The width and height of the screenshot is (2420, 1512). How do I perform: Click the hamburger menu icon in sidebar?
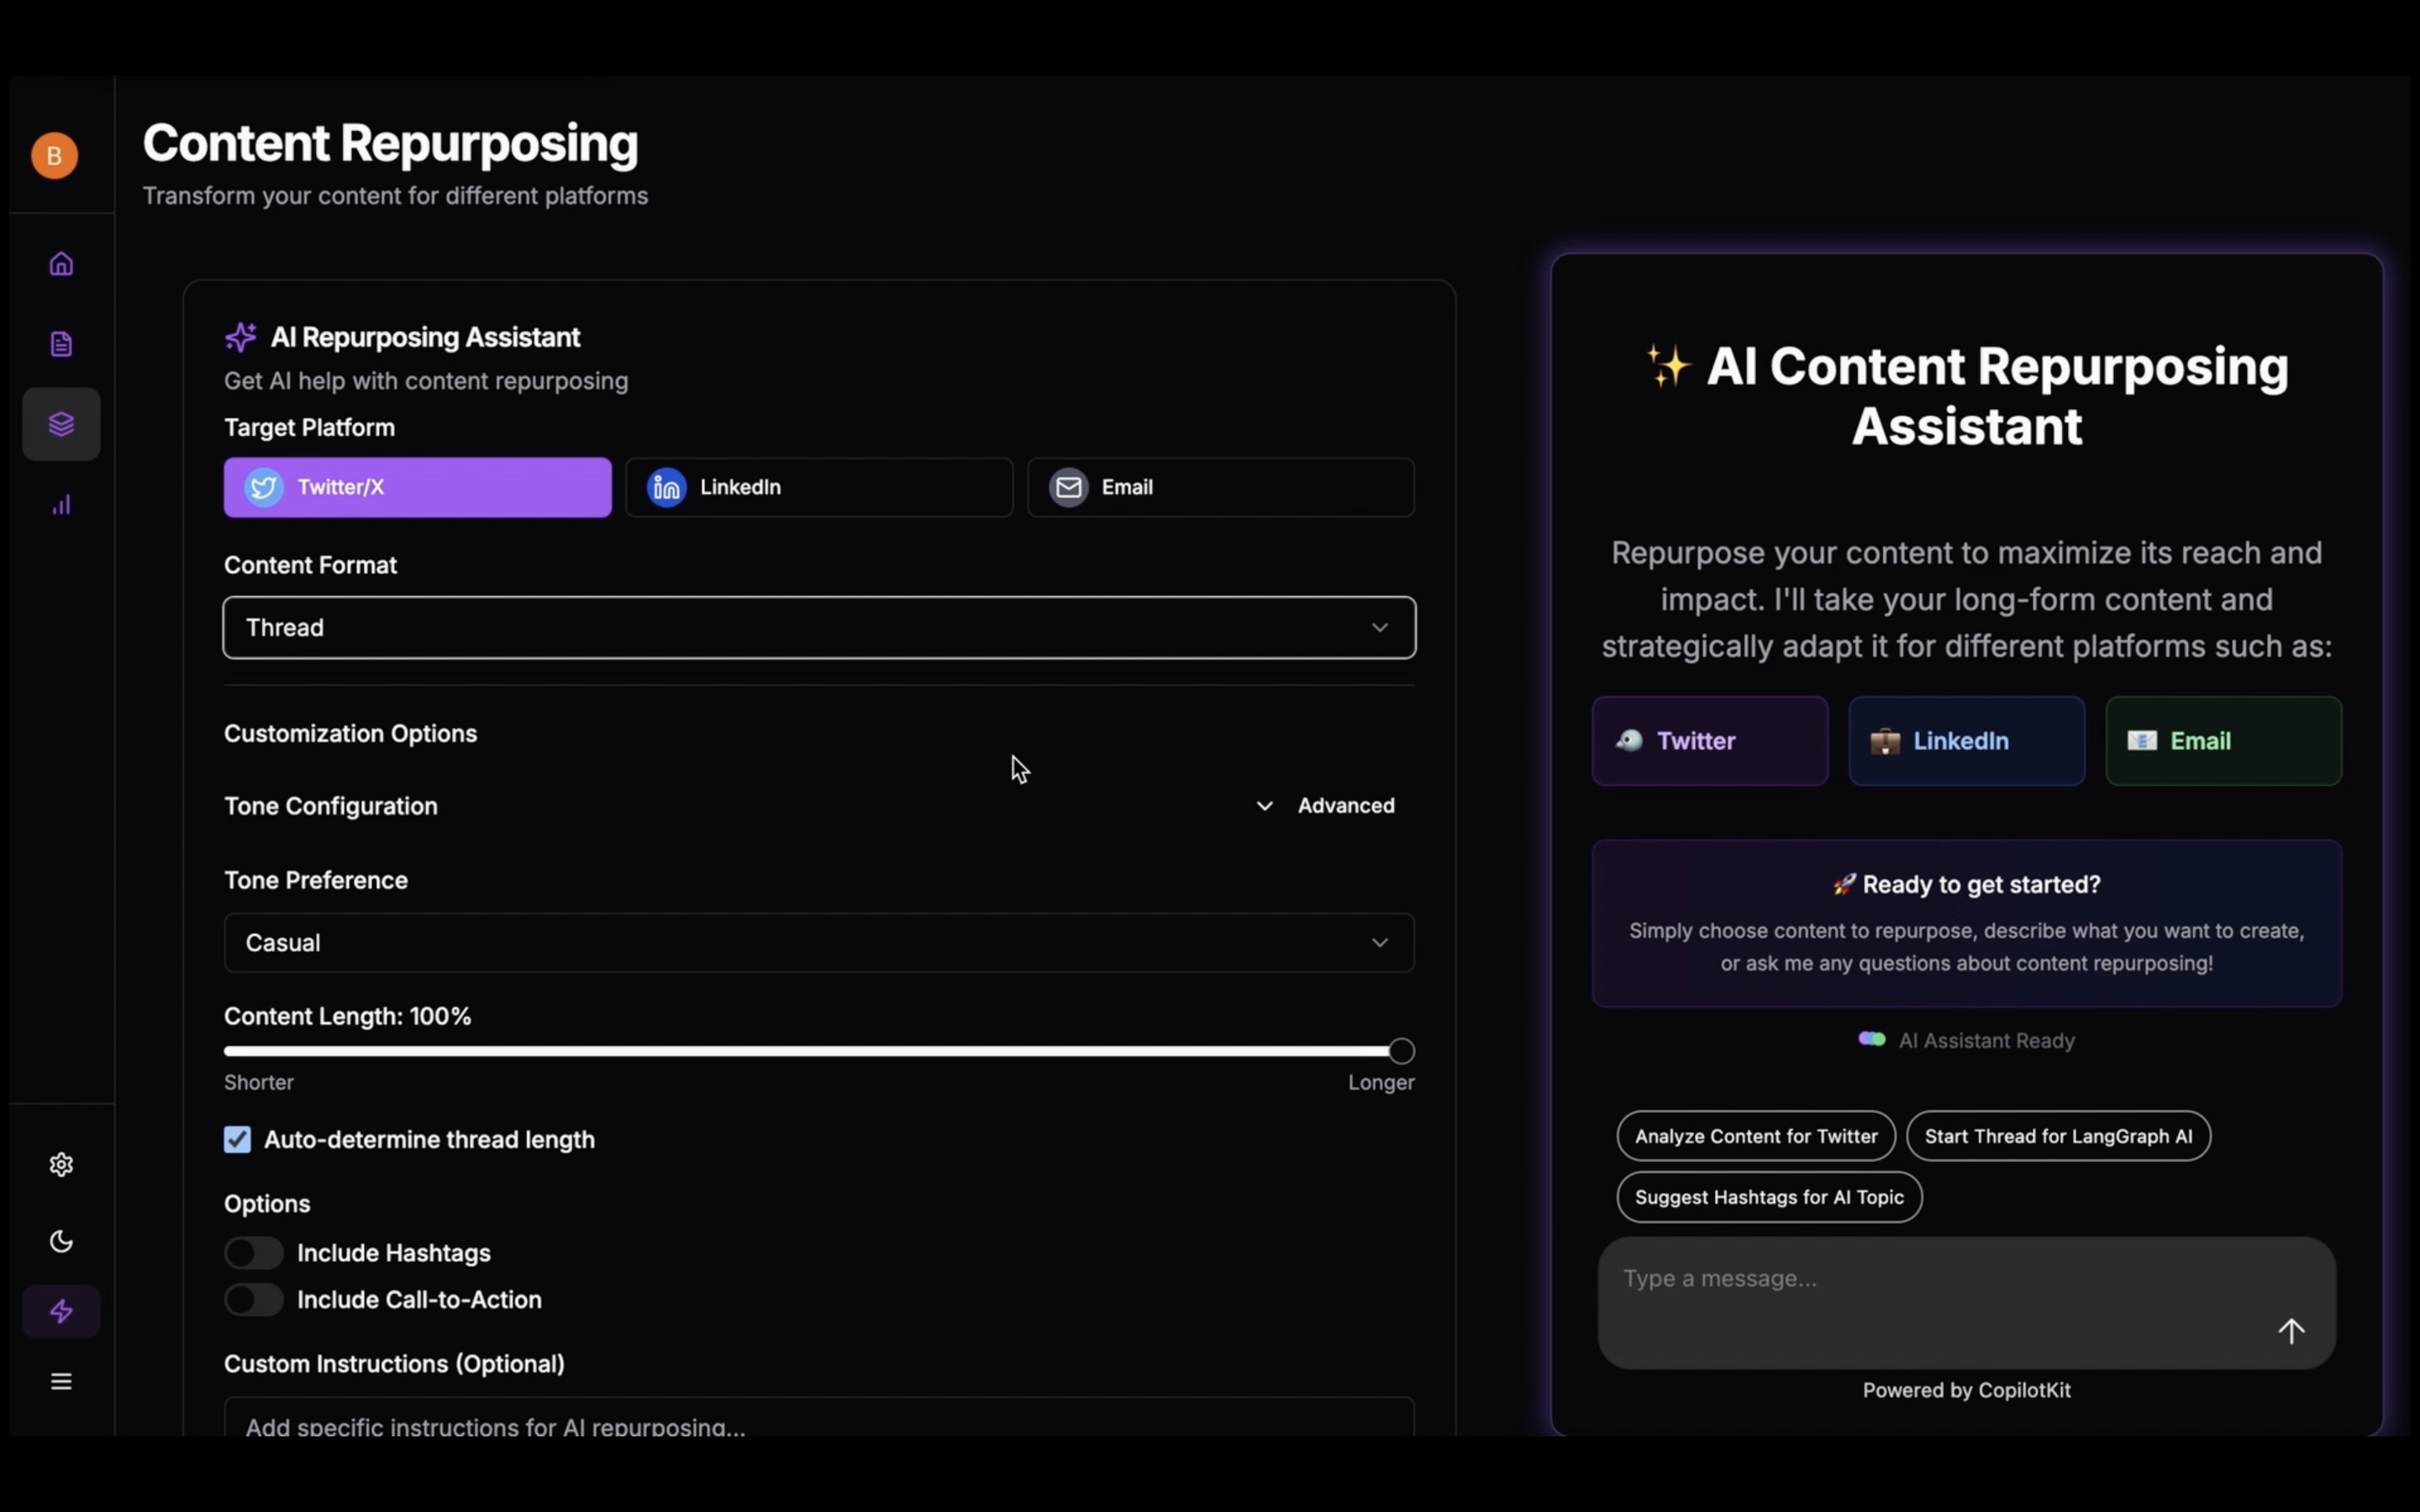pyautogui.click(x=61, y=1381)
